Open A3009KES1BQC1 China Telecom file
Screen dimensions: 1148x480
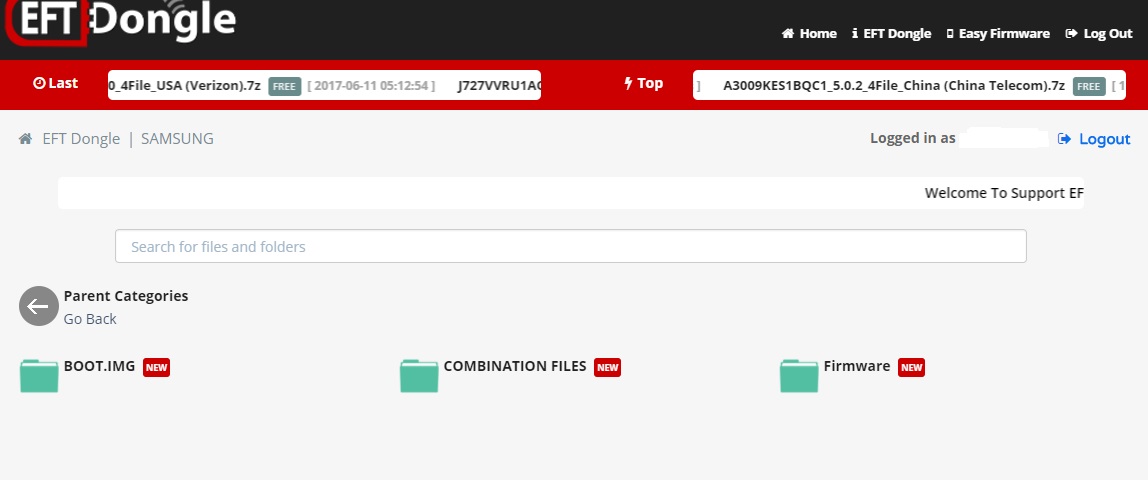pyautogui.click(x=894, y=86)
